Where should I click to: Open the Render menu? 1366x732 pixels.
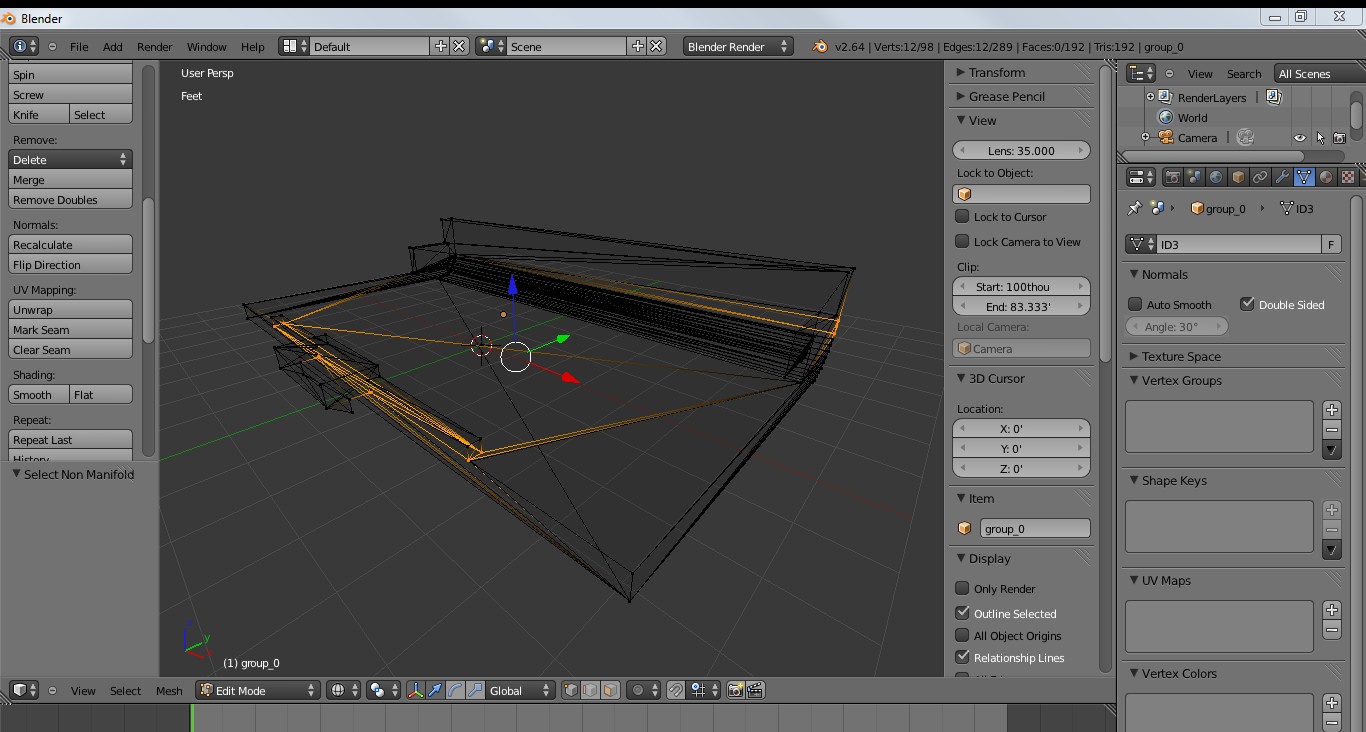click(x=155, y=47)
